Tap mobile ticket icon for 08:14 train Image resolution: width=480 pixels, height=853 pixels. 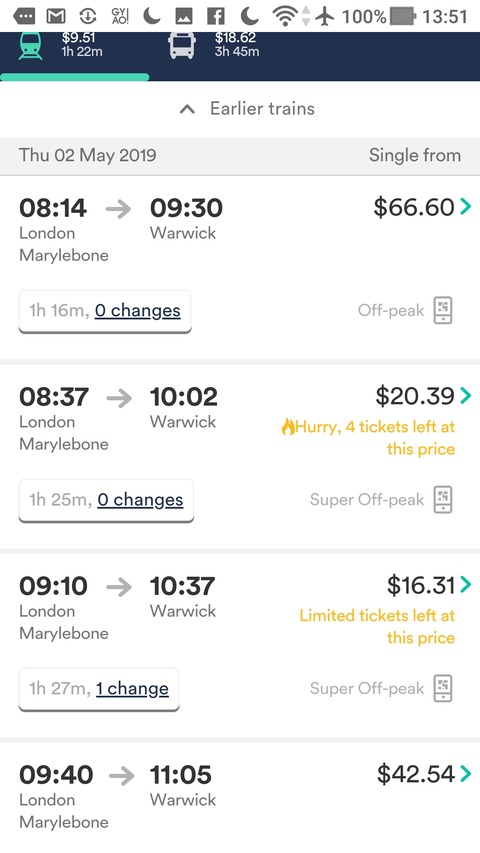(x=443, y=311)
